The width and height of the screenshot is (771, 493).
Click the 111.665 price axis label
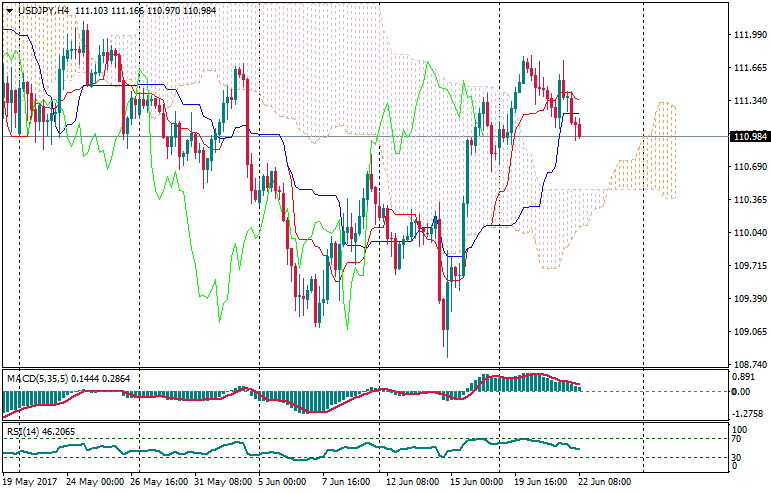[x=748, y=68]
